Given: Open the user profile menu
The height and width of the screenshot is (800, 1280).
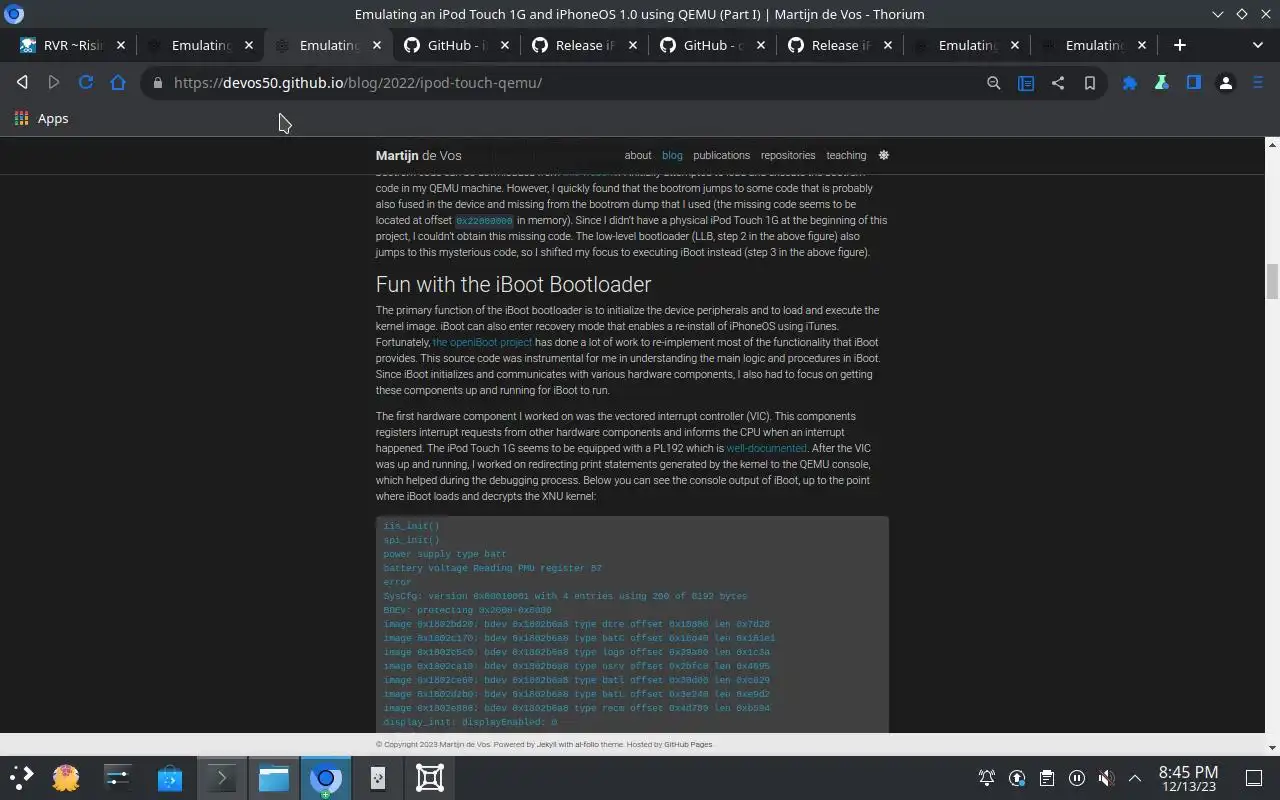Looking at the screenshot, I should (1226, 83).
